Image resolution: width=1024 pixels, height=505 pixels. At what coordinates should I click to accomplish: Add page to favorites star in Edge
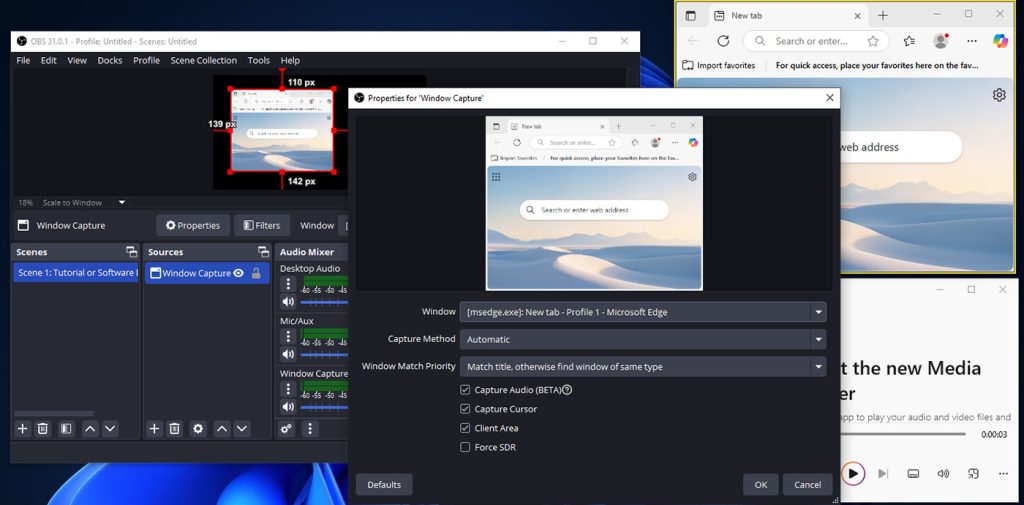tap(872, 41)
